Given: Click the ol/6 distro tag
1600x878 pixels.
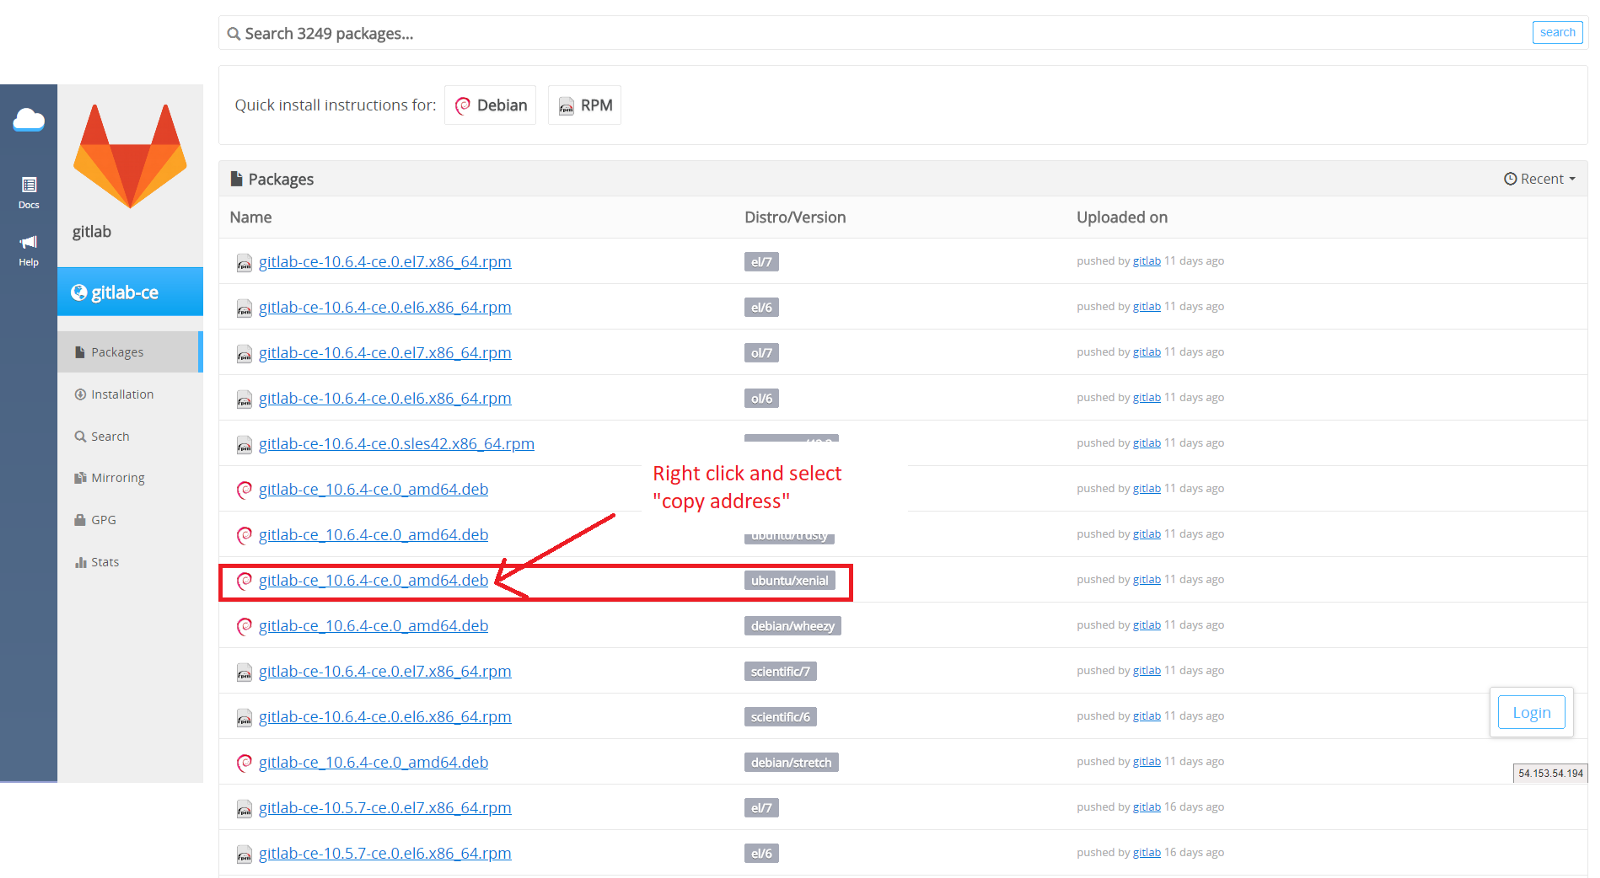Looking at the screenshot, I should (x=762, y=398).
